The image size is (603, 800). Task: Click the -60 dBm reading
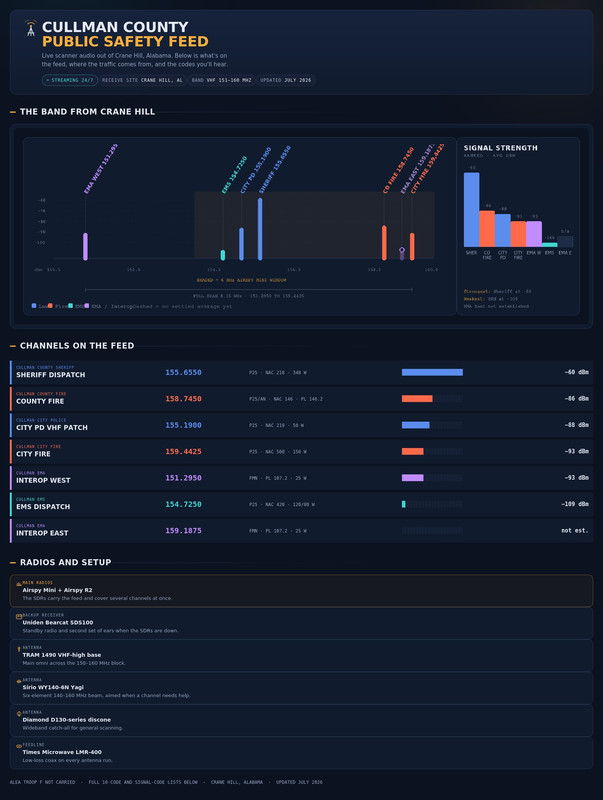click(x=576, y=372)
